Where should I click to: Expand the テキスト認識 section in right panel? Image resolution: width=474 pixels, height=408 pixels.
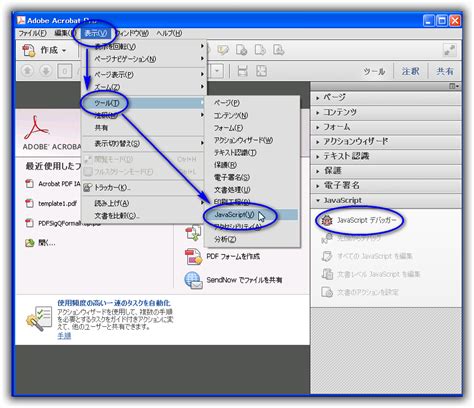click(386, 156)
